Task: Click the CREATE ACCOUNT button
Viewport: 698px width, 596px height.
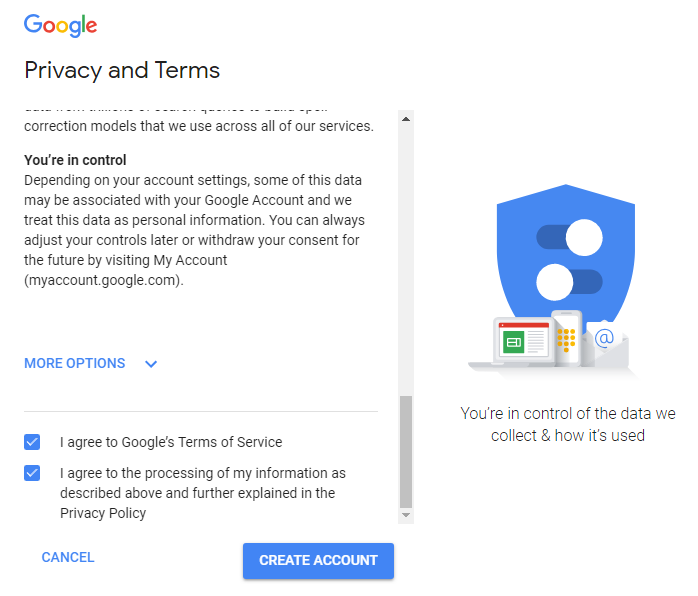Action: pyautogui.click(x=318, y=560)
